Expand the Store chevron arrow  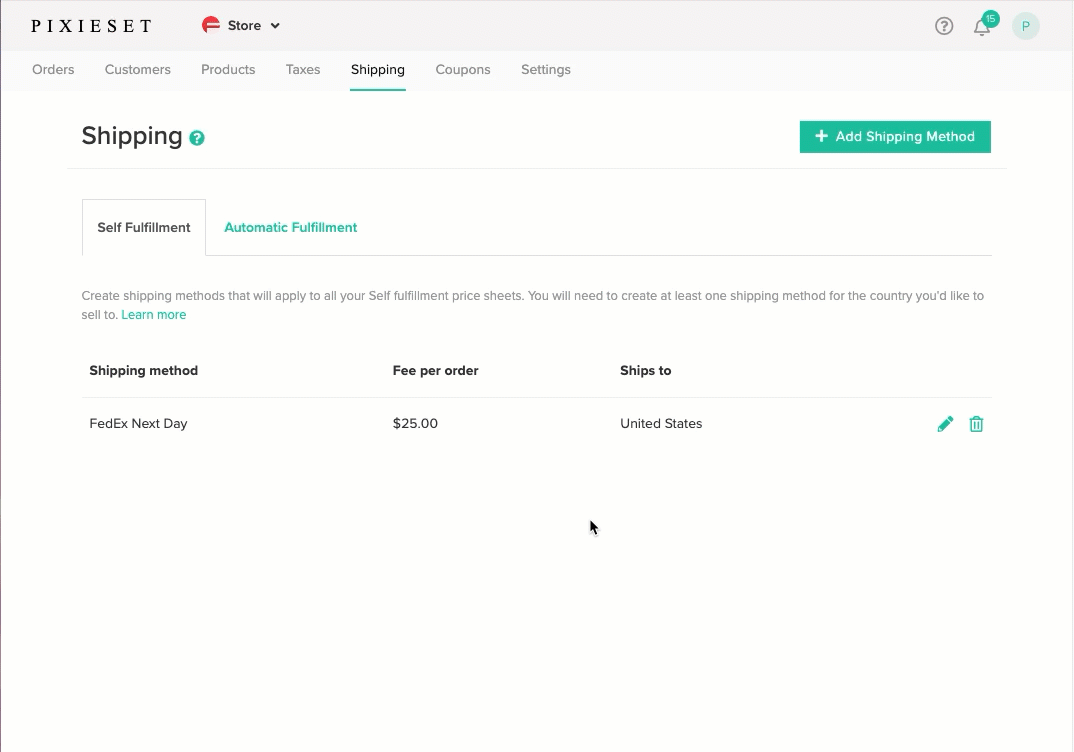(272, 26)
